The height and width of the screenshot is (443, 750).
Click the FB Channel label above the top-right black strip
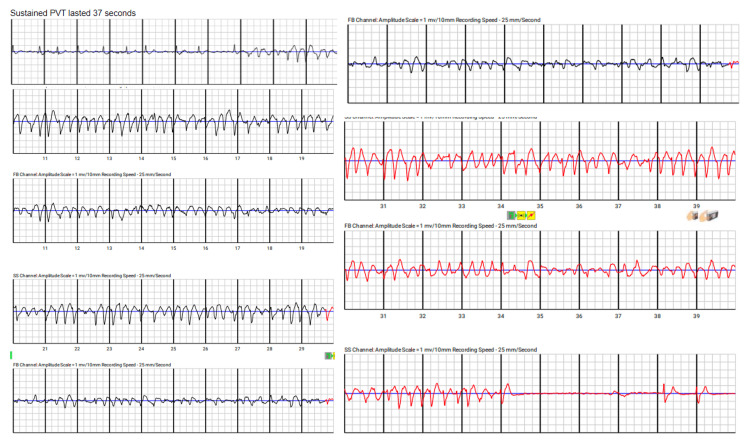pyautogui.click(x=444, y=20)
